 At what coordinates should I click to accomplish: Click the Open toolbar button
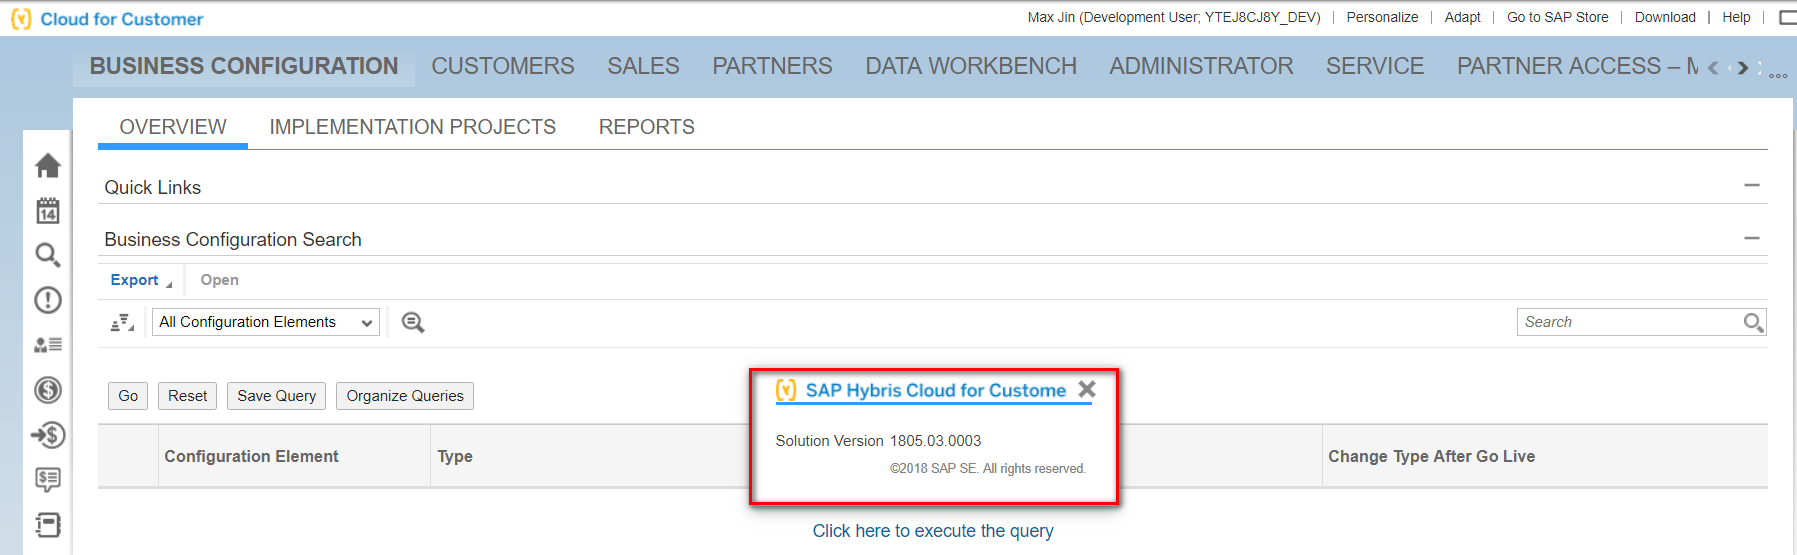(x=219, y=280)
